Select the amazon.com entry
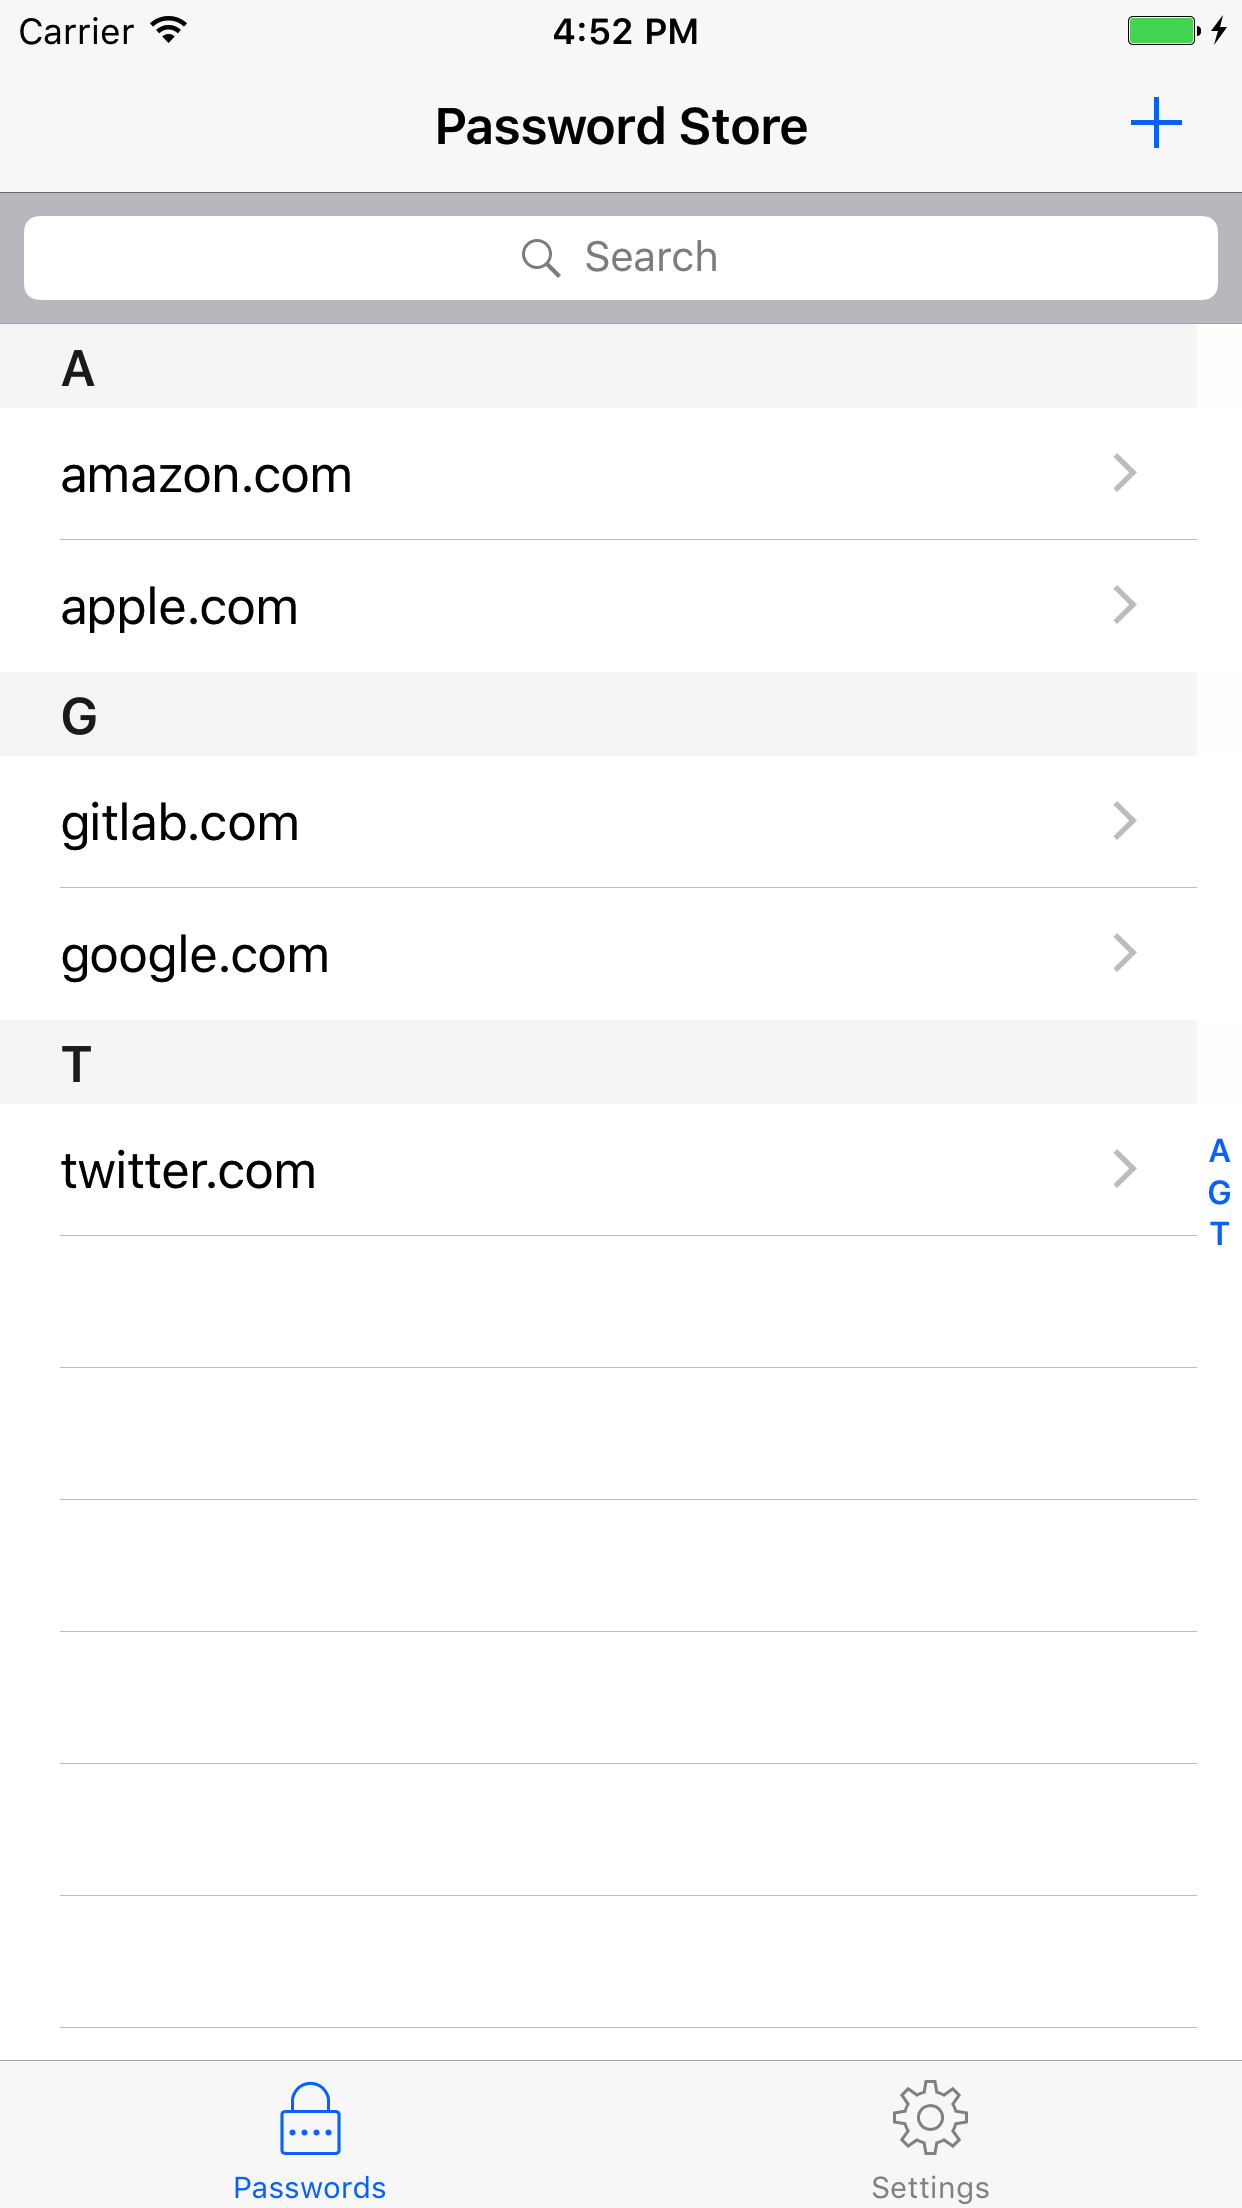Viewport: 1242px width, 2208px height. (206, 475)
